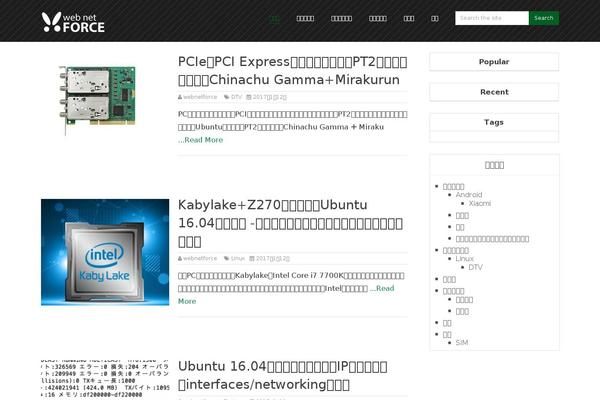Screen dimensions: 600x400
Task: Switch to the Popular tab
Action: 494,62
